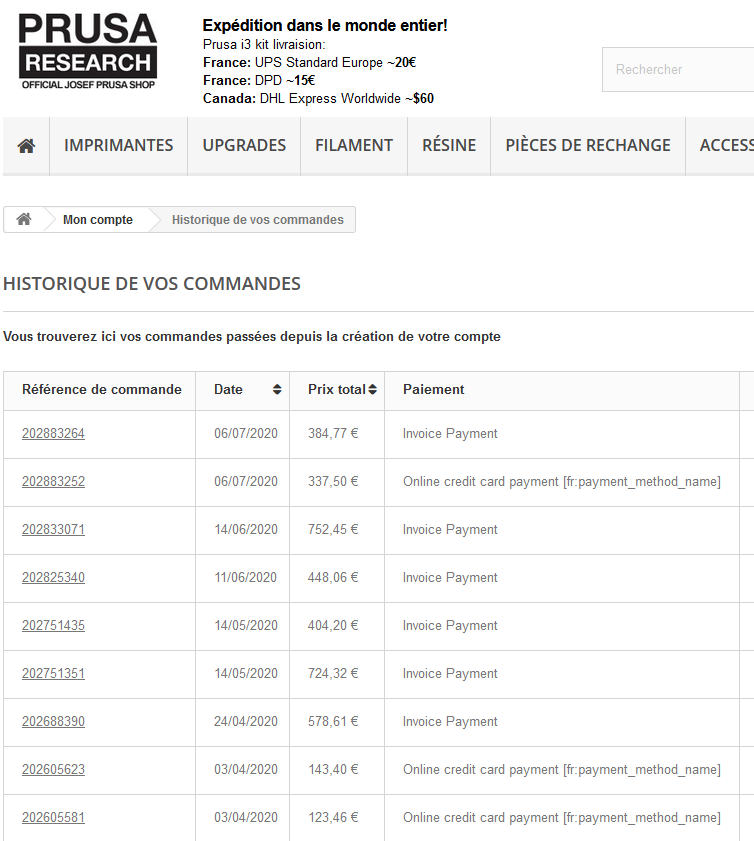Click the Référence de commande column header
Image resolution: width=754 pixels, height=841 pixels.
coord(101,389)
